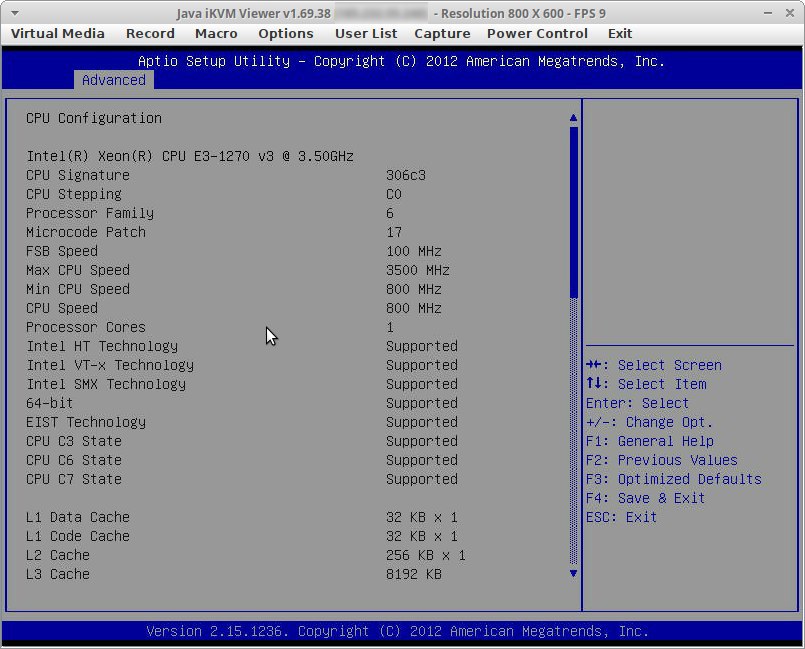Click the 306c3 signature value
Image resolution: width=805 pixels, height=649 pixels.
coord(406,175)
